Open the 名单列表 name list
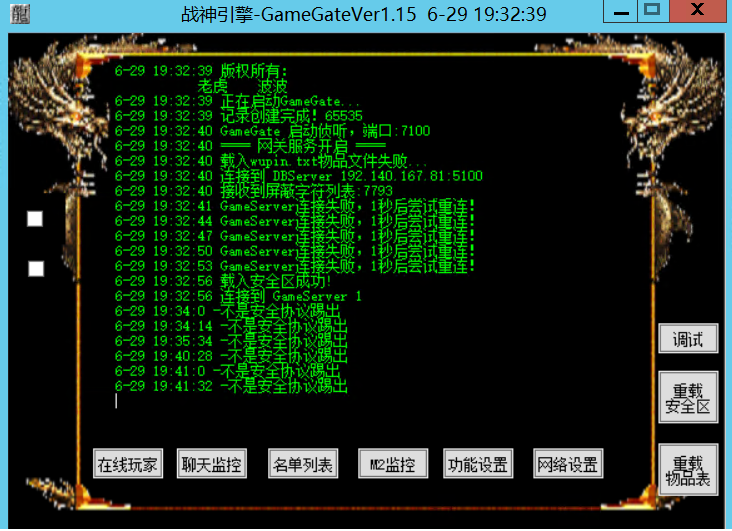This screenshot has width=732, height=531. coord(303,464)
